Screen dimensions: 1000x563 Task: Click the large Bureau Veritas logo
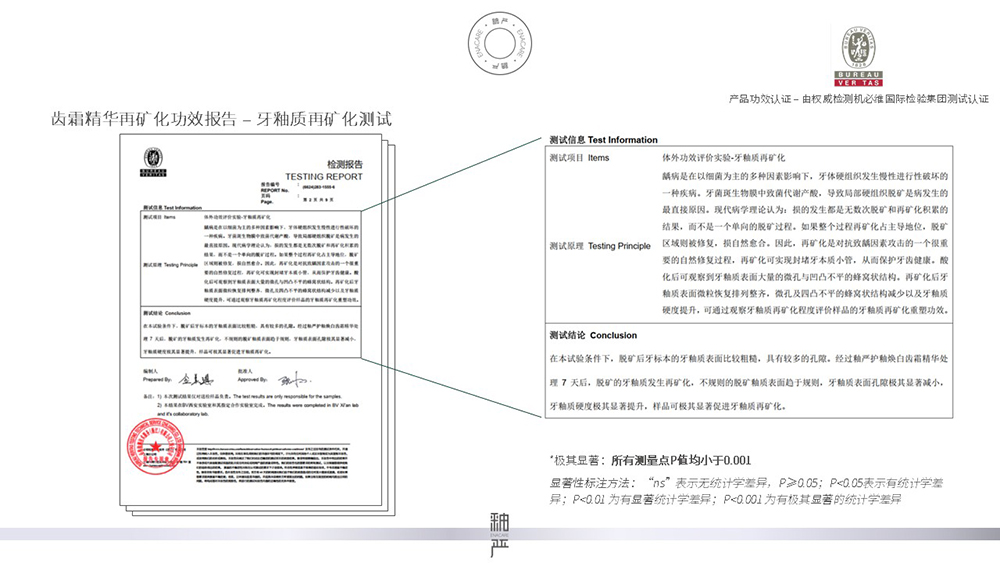[x=858, y=55]
